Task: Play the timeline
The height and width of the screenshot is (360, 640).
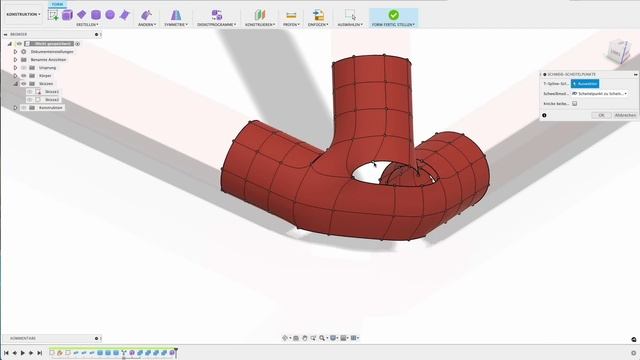Action: coord(23,353)
